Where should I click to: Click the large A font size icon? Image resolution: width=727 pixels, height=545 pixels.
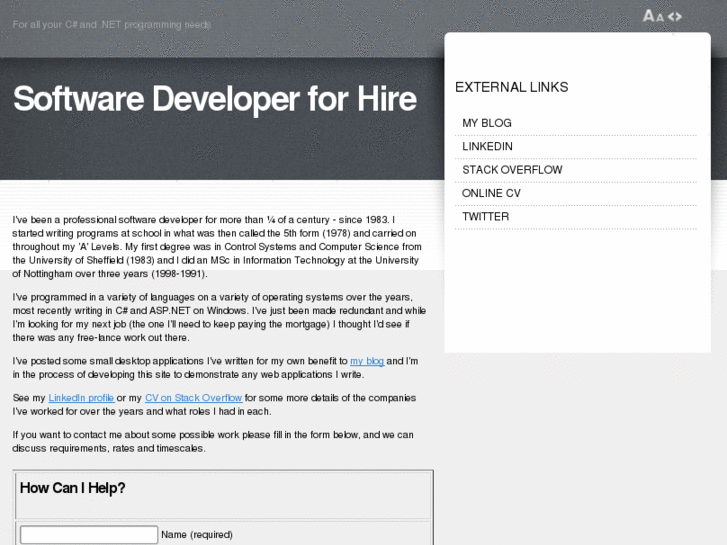(648, 15)
